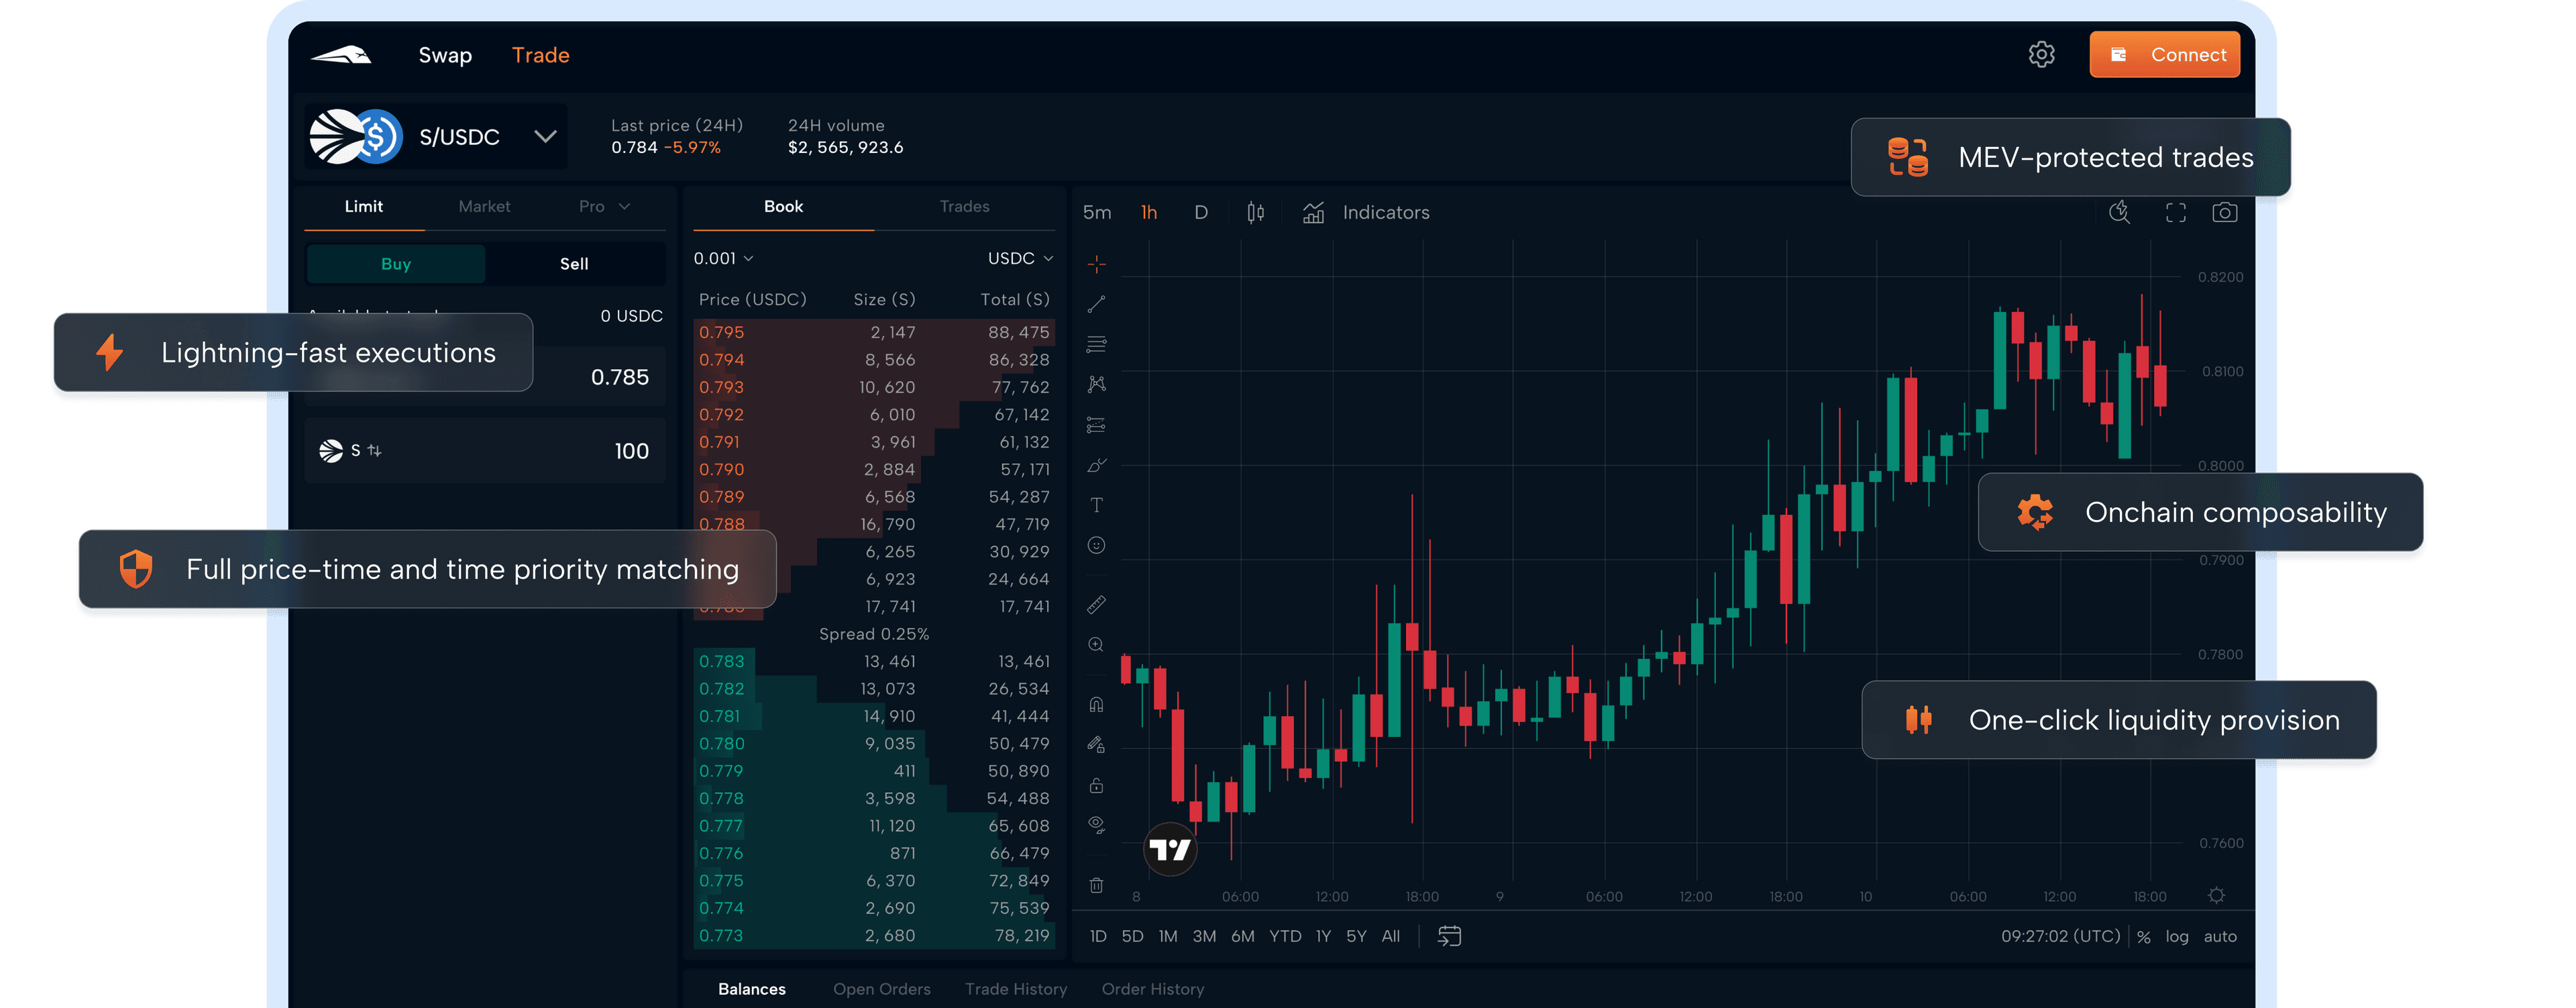Click the 0.795 ask price row
The image size is (2576, 1008).
pyautogui.click(x=874, y=332)
